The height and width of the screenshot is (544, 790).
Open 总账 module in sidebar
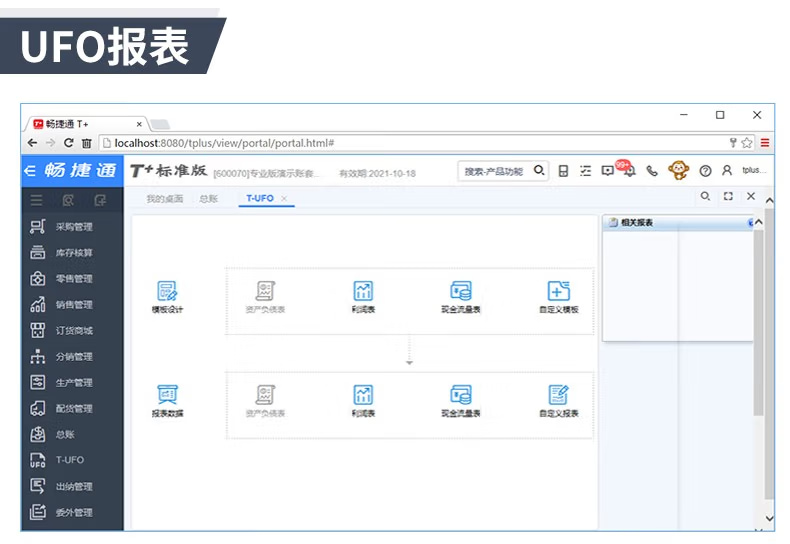tap(52, 434)
